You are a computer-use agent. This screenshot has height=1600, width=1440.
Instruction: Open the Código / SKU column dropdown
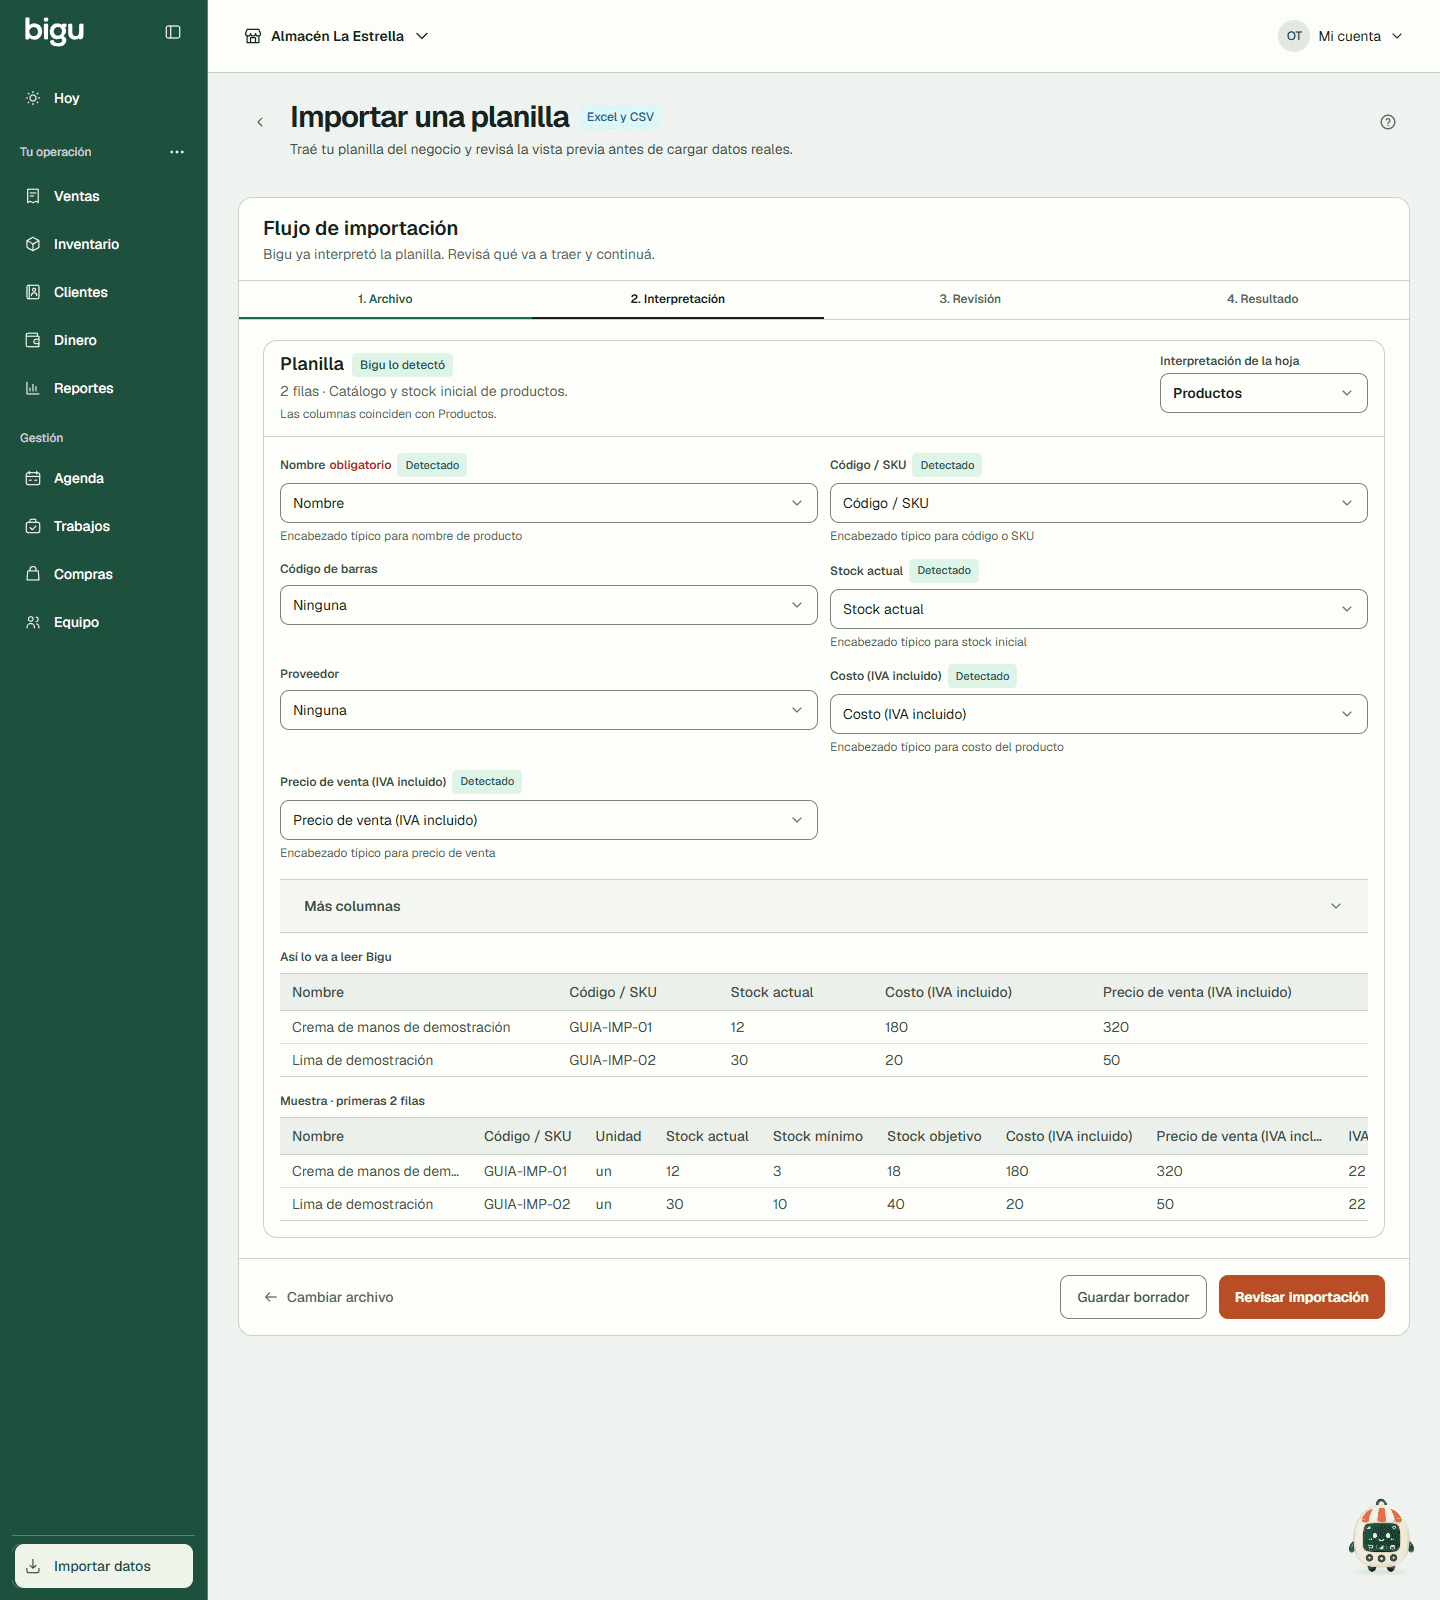point(1099,503)
